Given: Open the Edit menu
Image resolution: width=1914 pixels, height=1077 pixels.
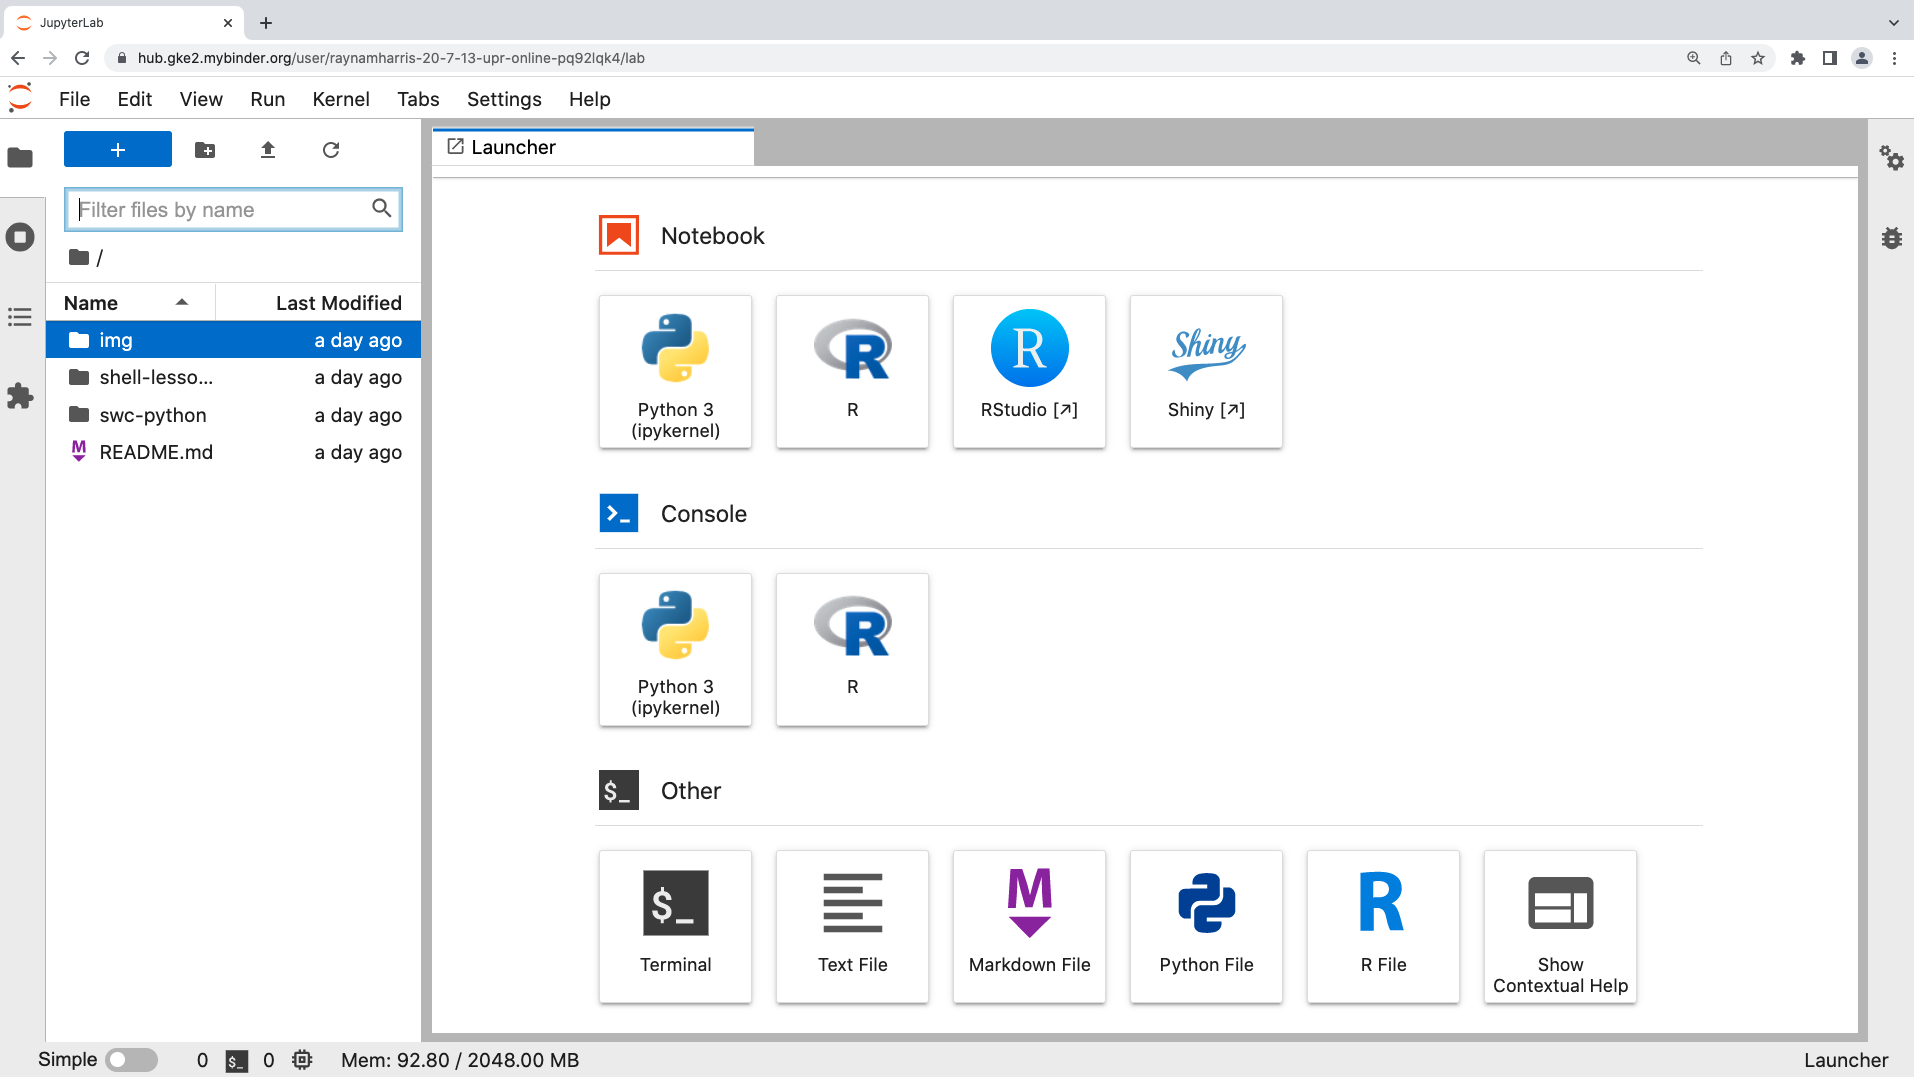Looking at the screenshot, I should click(x=135, y=99).
